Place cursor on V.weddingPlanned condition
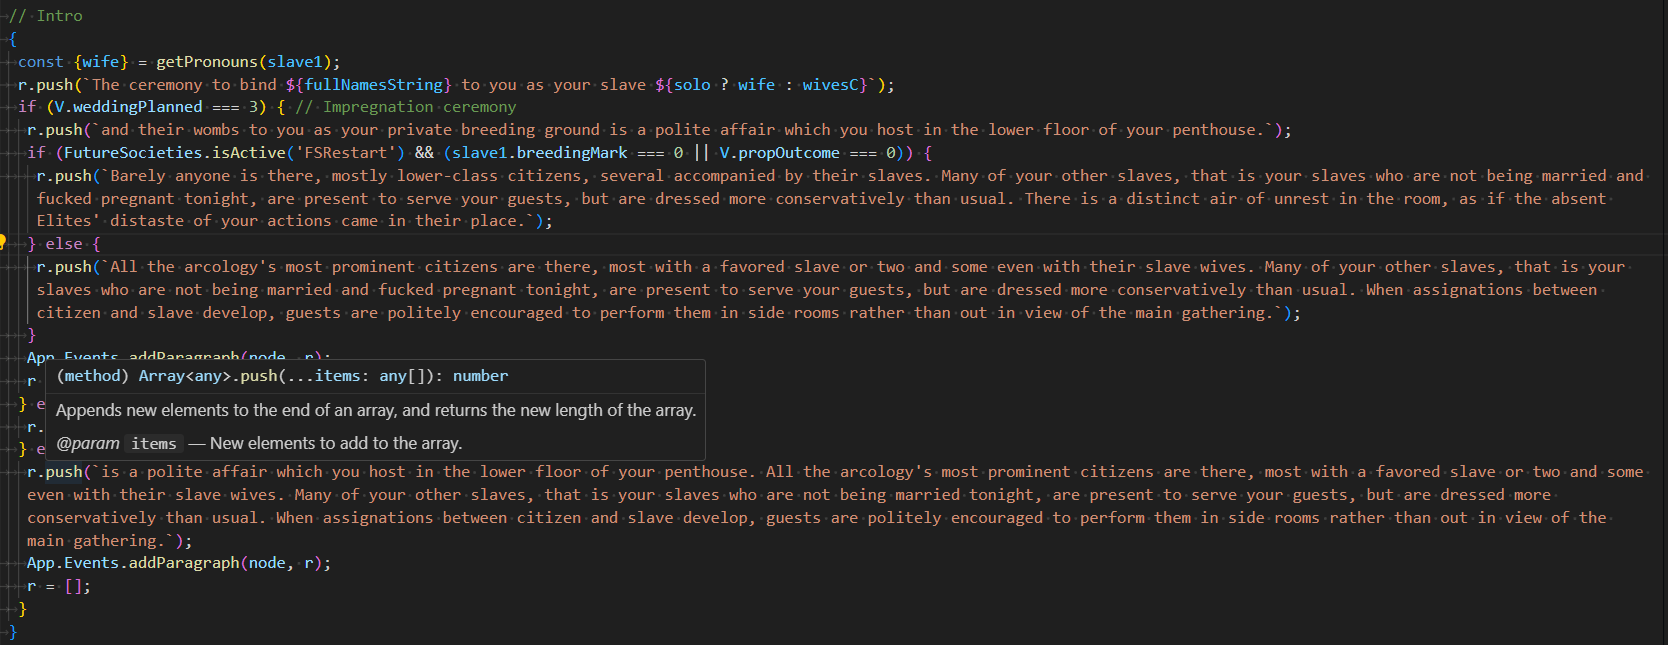1668x645 pixels. click(129, 107)
